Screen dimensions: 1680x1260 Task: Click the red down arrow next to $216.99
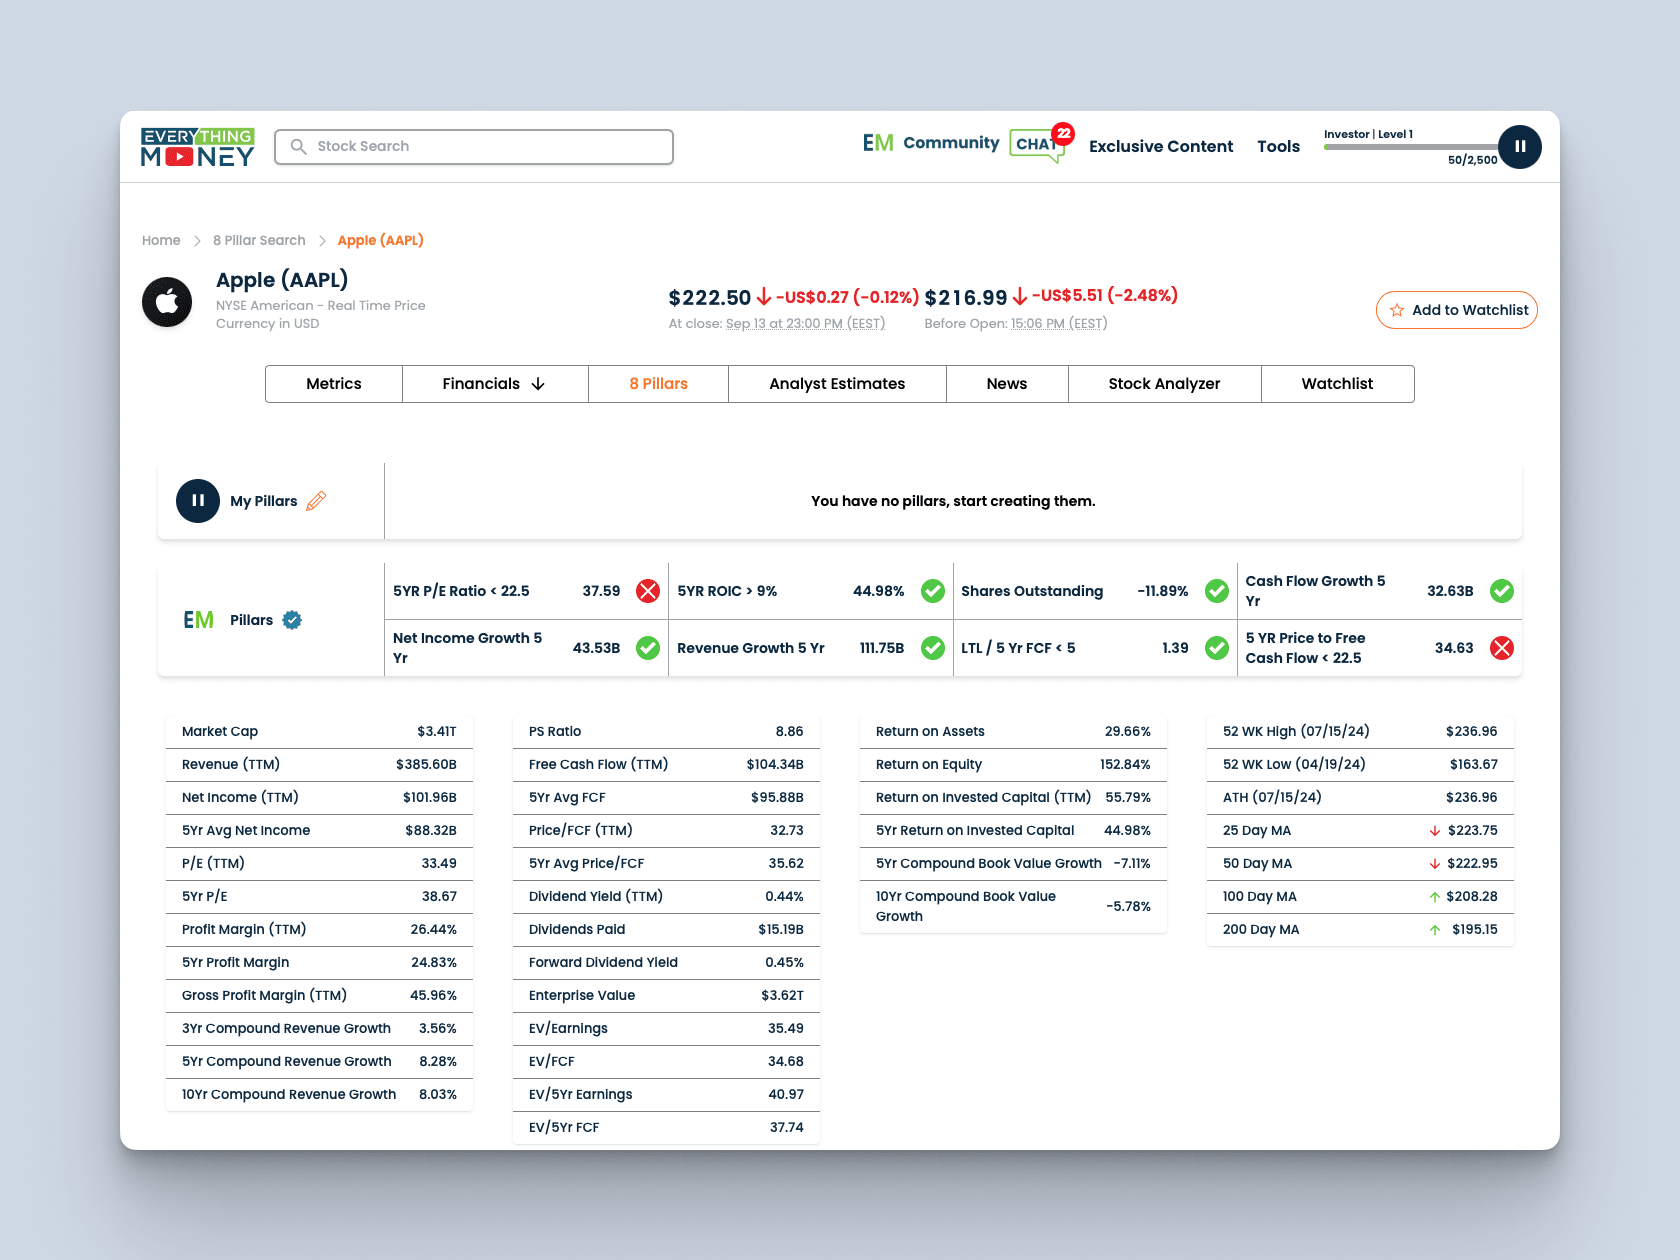pyautogui.click(x=1020, y=297)
